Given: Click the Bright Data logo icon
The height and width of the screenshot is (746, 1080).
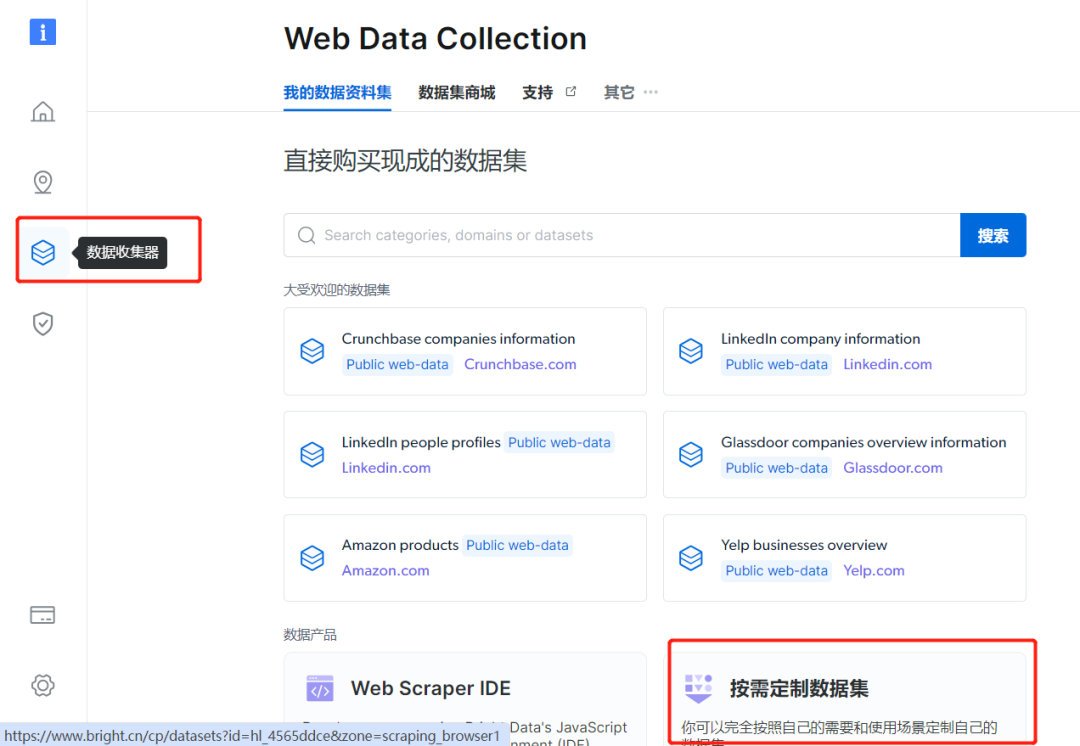Looking at the screenshot, I should click(43, 32).
